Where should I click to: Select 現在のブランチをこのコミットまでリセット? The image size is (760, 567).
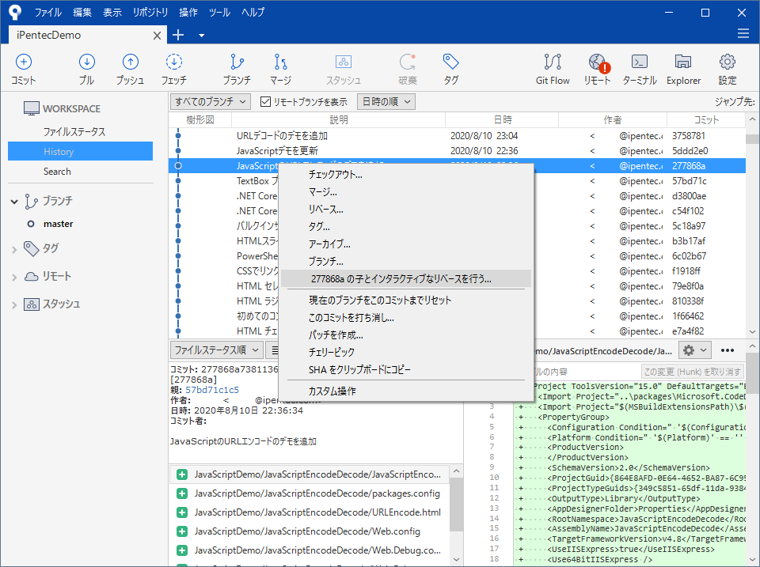tap(406, 300)
